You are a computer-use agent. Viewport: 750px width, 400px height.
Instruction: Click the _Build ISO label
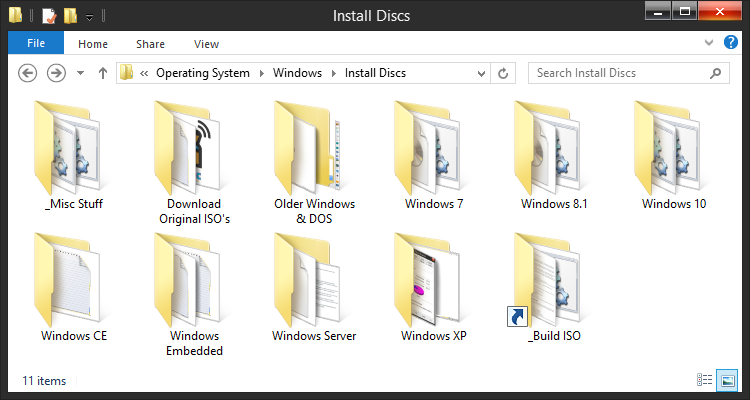(x=554, y=335)
